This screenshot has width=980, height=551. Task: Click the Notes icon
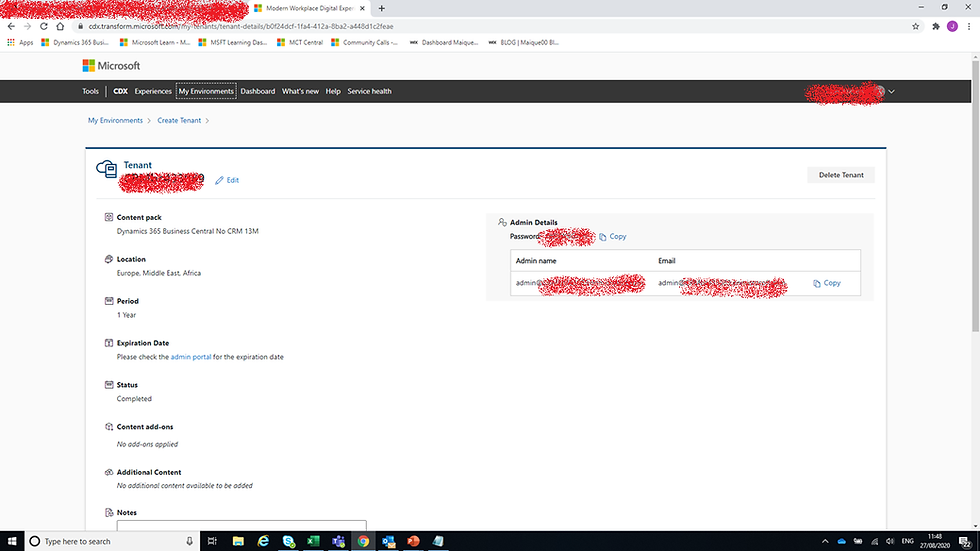coord(109,512)
